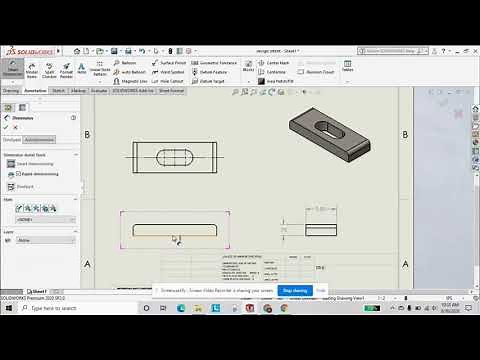Click Hide link in sharing notification
Image resolution: width=480 pixels, height=360 pixels.
[321, 291]
